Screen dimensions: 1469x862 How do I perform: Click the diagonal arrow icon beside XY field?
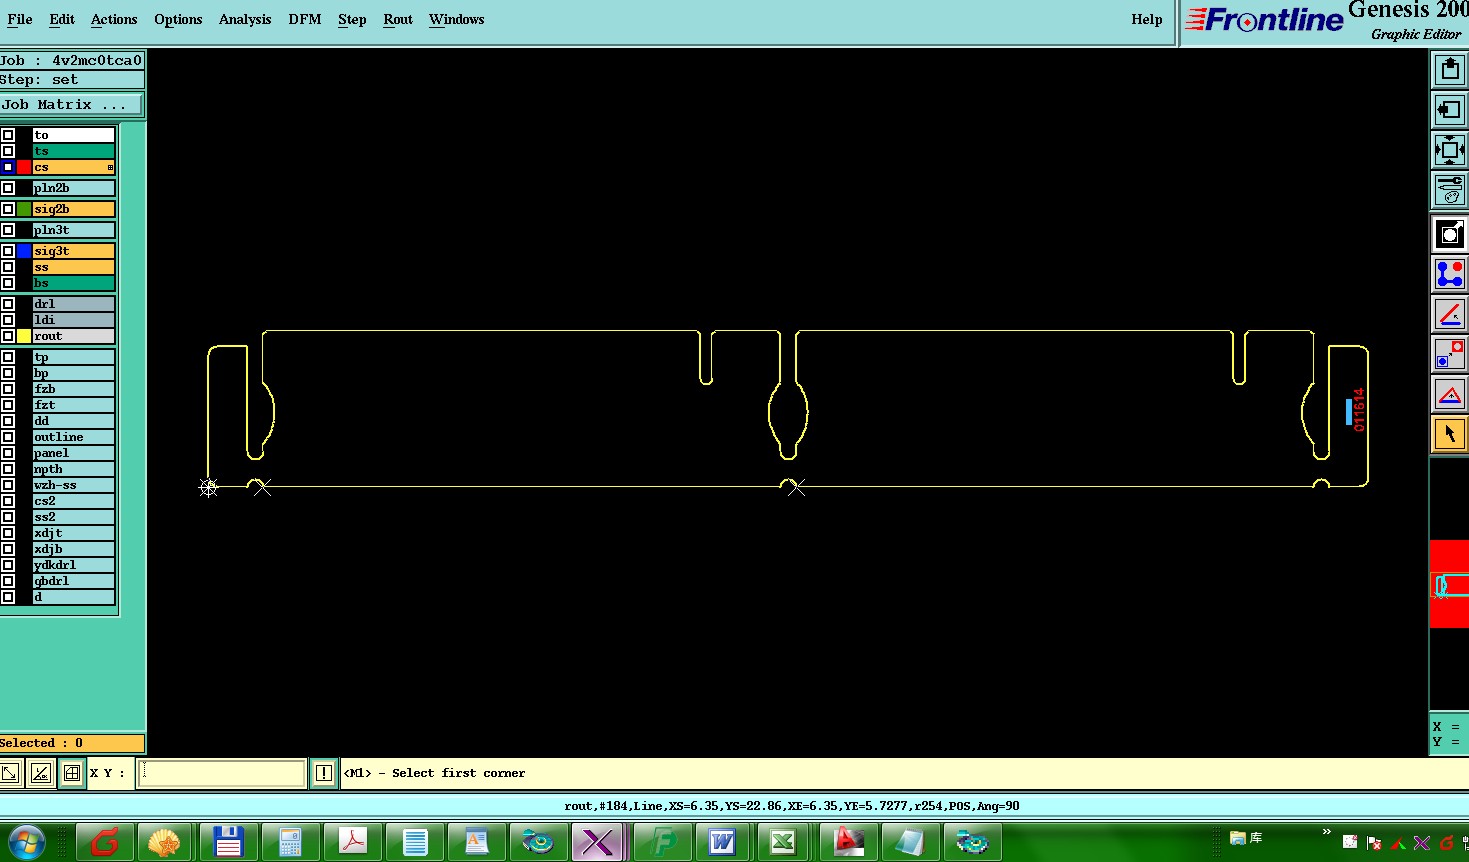point(10,773)
